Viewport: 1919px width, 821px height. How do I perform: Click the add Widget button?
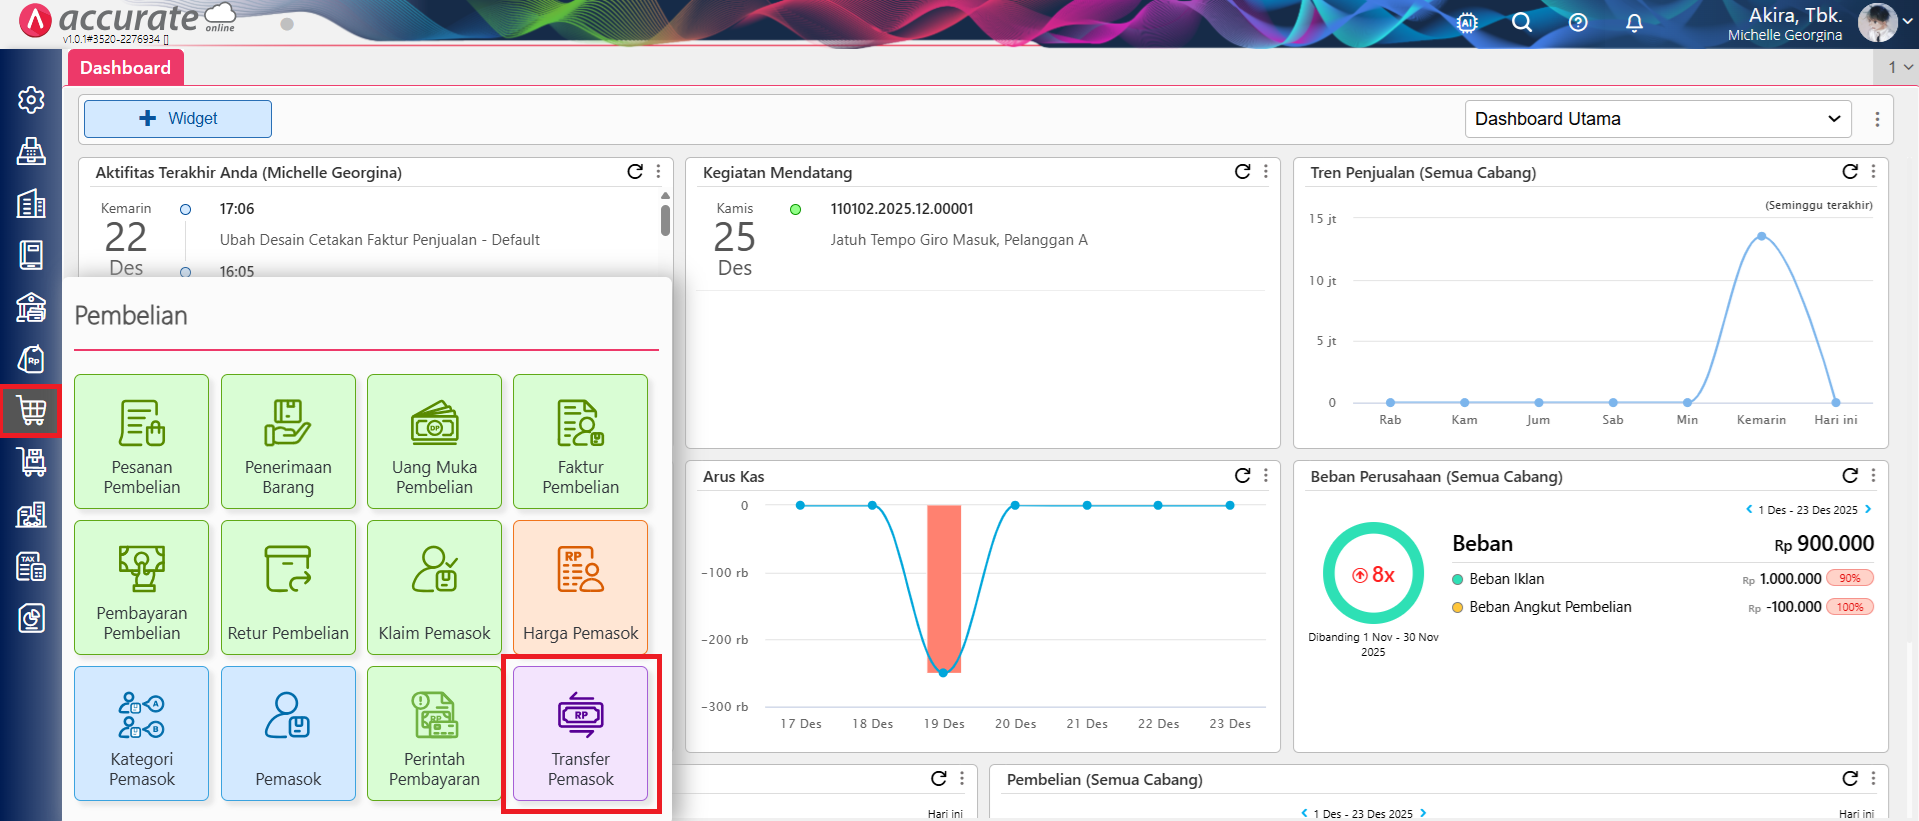178,119
